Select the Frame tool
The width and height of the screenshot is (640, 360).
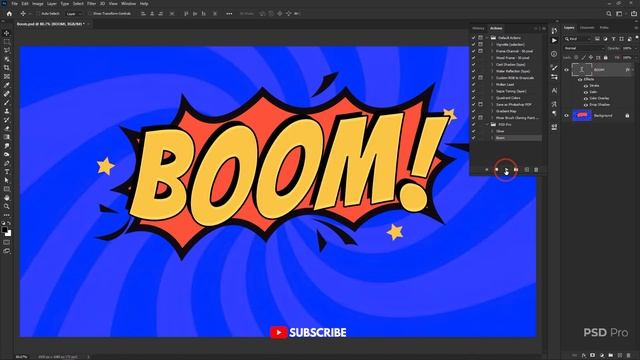click(7, 76)
